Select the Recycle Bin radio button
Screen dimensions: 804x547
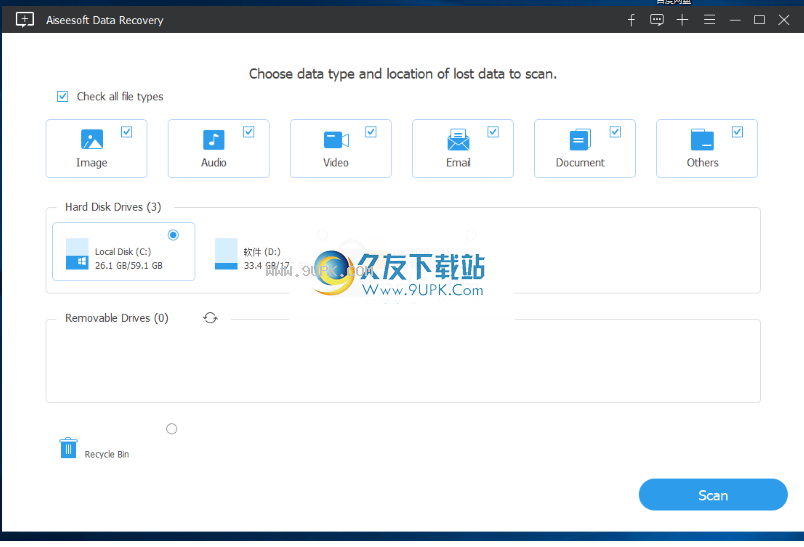pos(172,429)
